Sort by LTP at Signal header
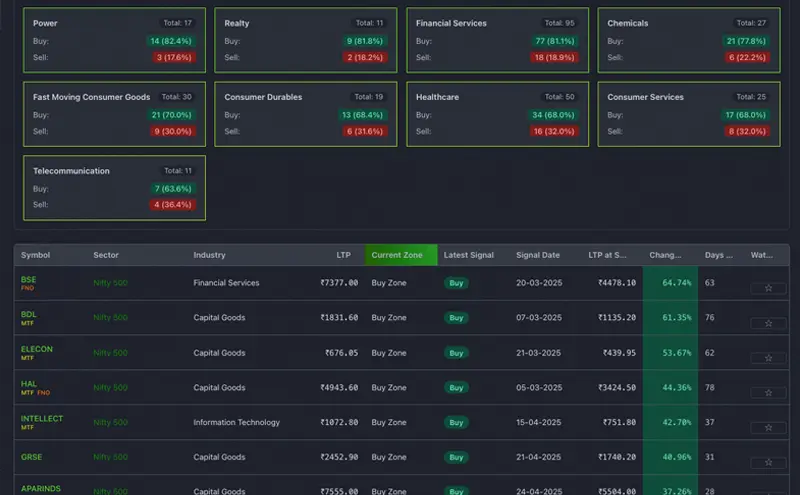800x495 pixels. click(607, 255)
